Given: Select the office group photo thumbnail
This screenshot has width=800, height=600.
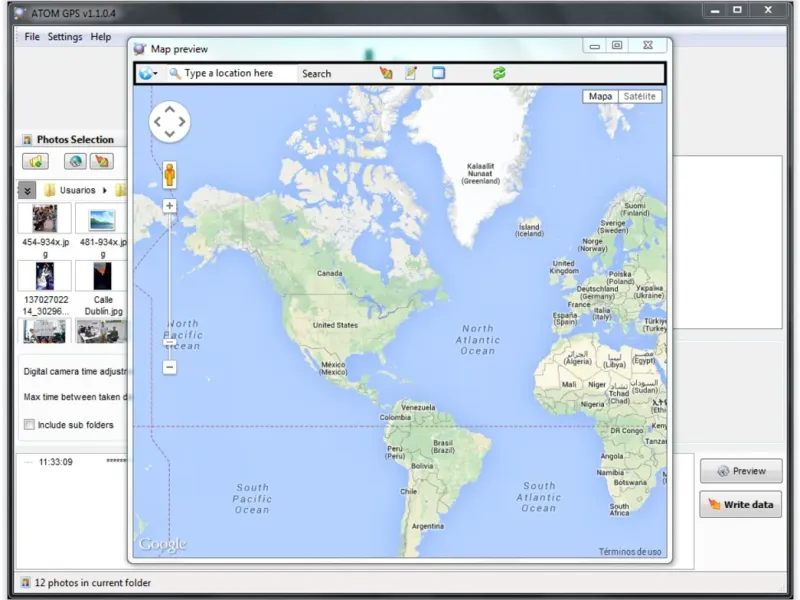Looking at the screenshot, I should pyautogui.click(x=102, y=332).
